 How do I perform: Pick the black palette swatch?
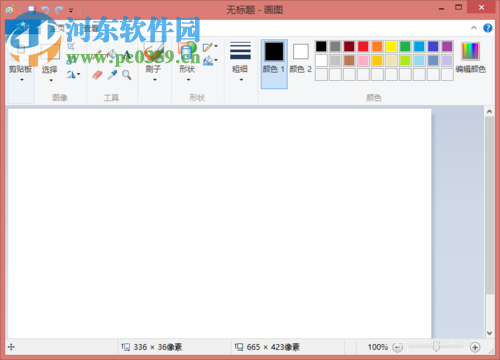click(x=321, y=46)
